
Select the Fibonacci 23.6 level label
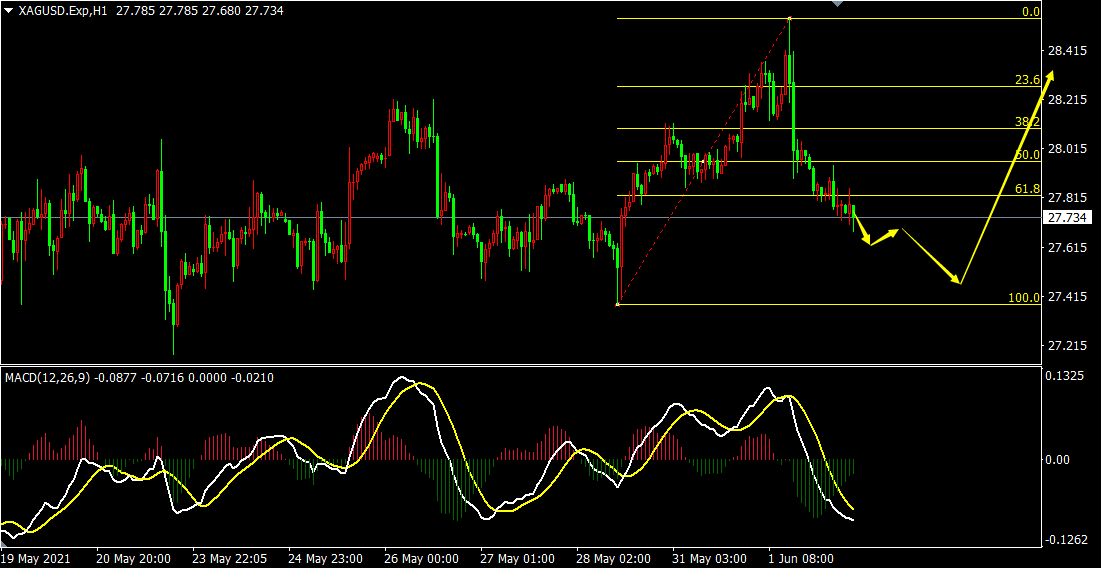[1027, 79]
